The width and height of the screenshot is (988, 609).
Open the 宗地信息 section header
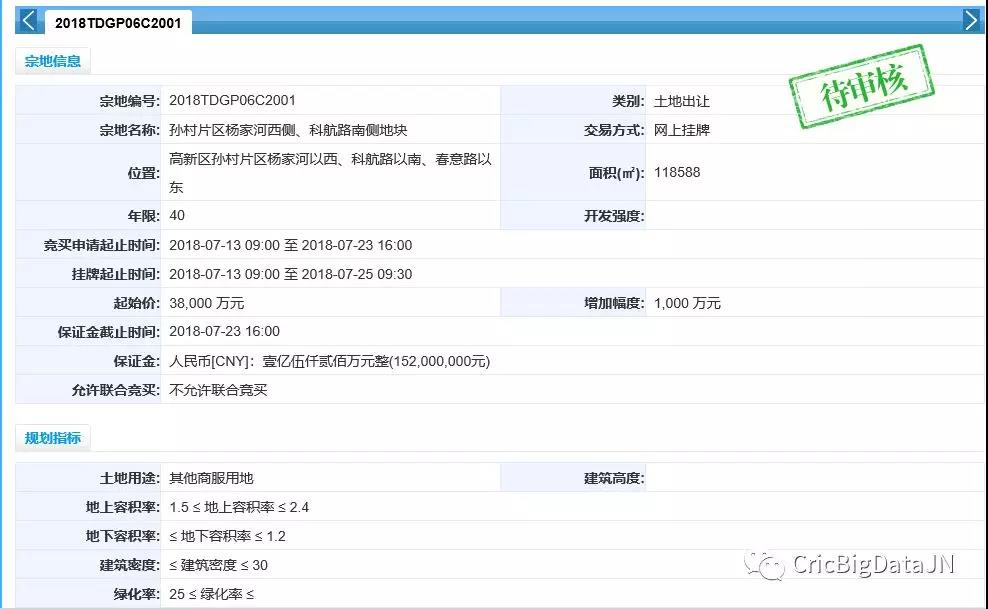point(53,61)
